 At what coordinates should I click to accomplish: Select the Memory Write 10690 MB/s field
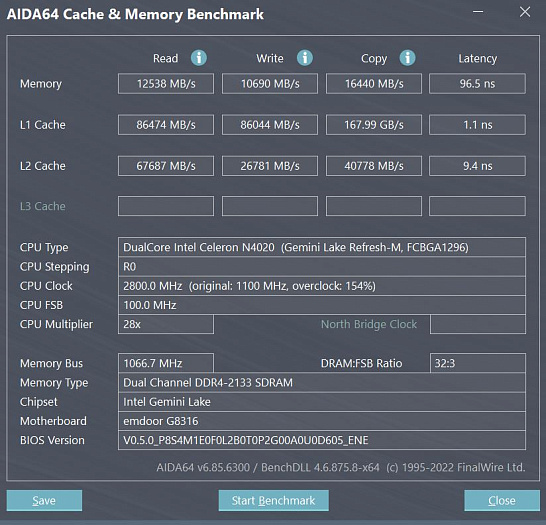(x=270, y=84)
